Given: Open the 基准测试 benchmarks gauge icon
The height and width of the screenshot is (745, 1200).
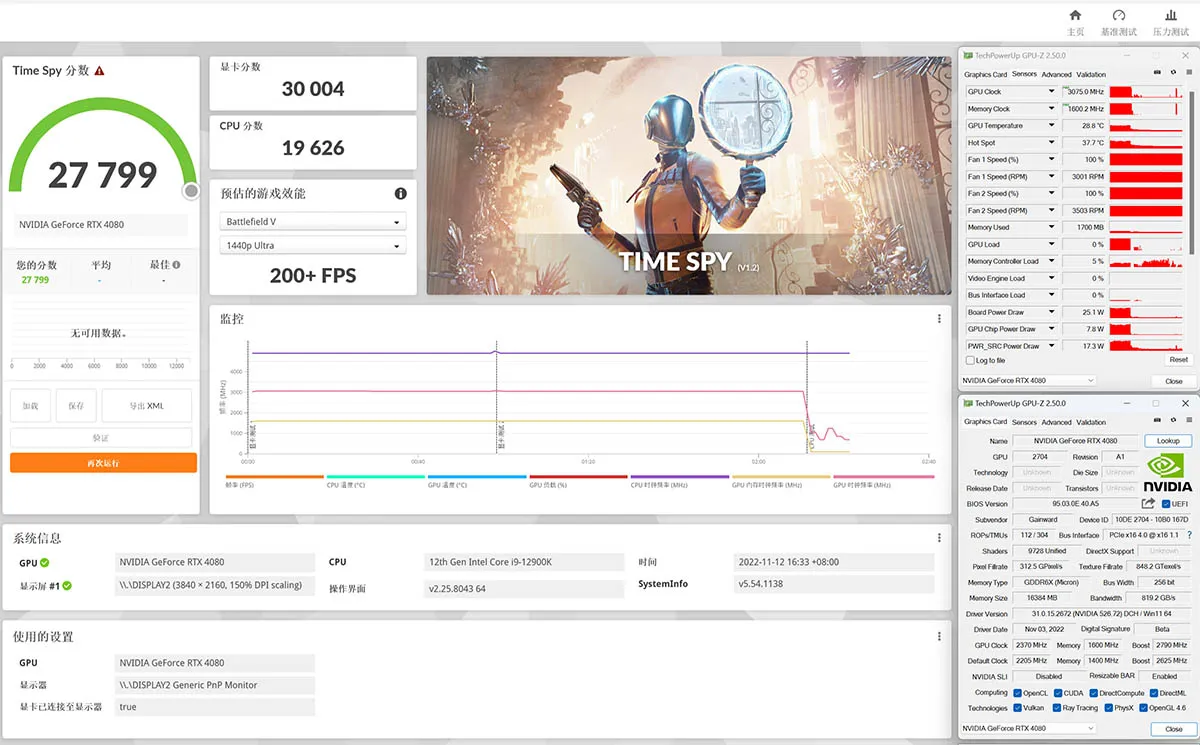Looking at the screenshot, I should pos(1119,16).
